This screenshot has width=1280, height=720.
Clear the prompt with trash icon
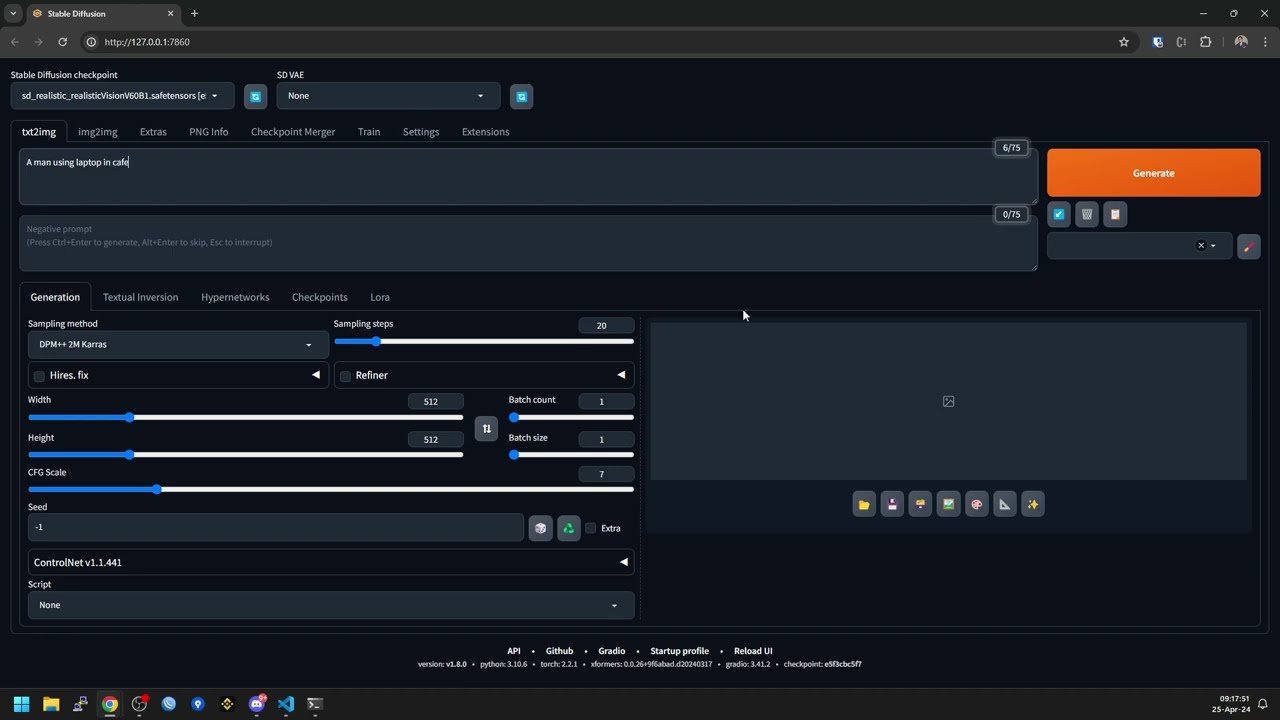1087,214
